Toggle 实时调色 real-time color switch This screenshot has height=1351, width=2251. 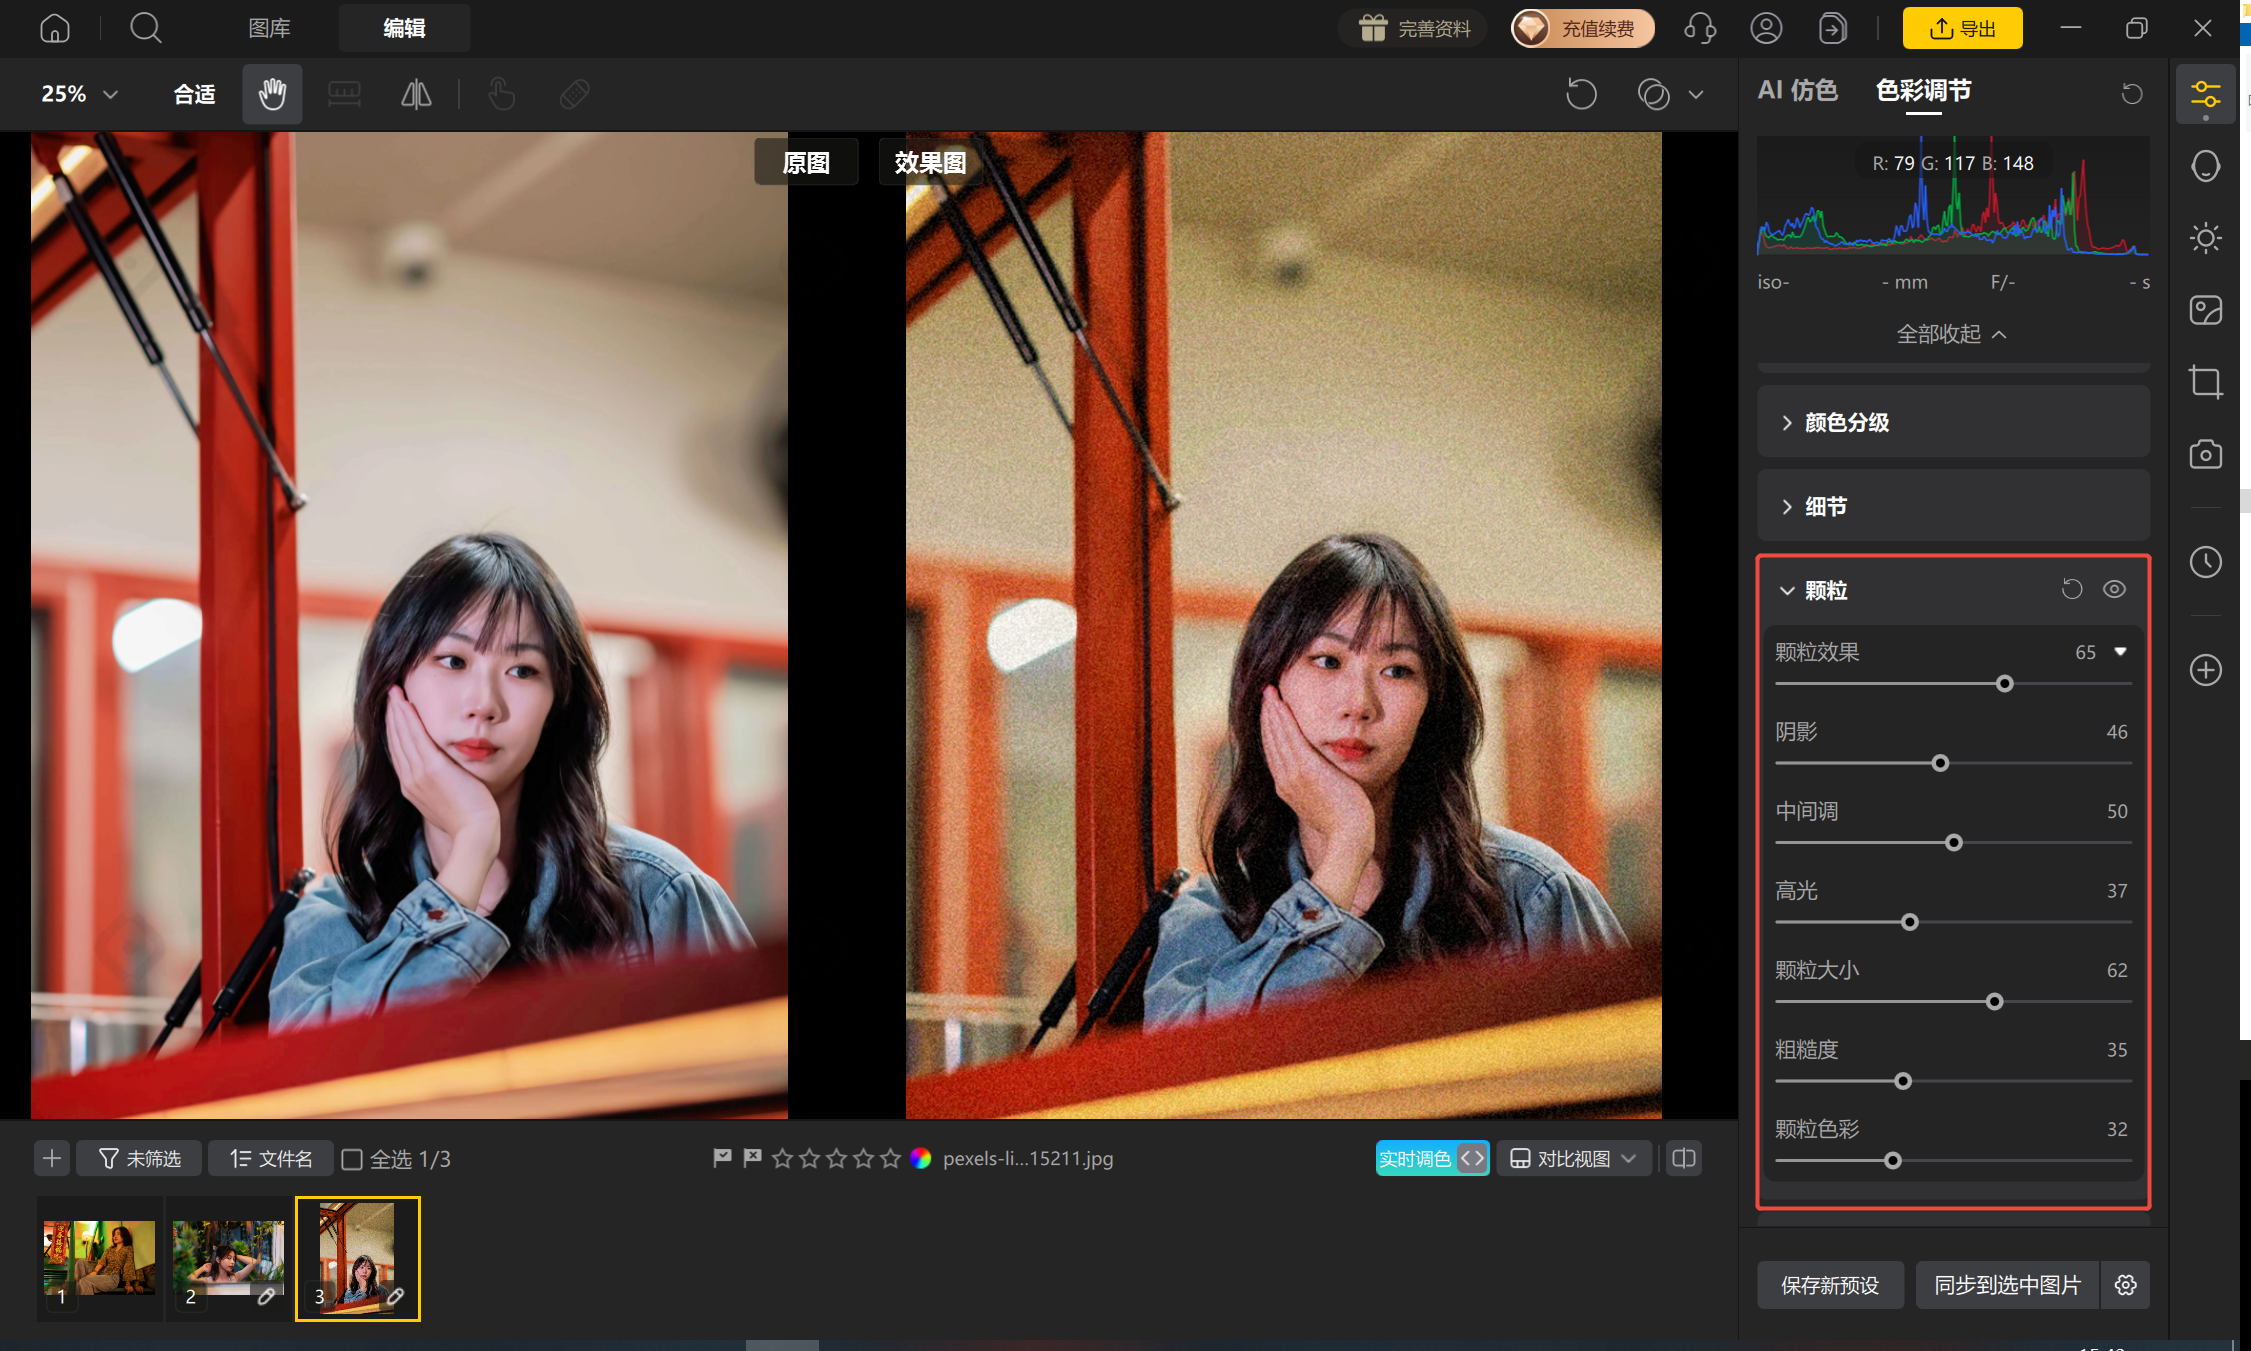1432,1158
